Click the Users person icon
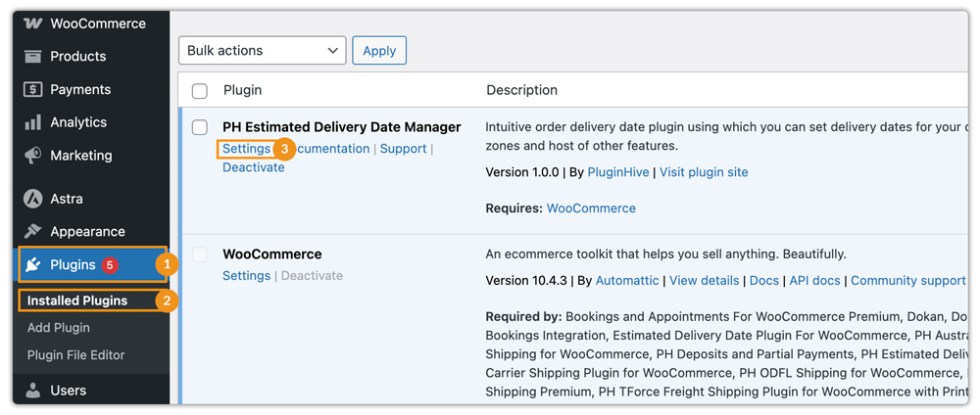The width and height of the screenshot is (980, 415). pos(32,391)
